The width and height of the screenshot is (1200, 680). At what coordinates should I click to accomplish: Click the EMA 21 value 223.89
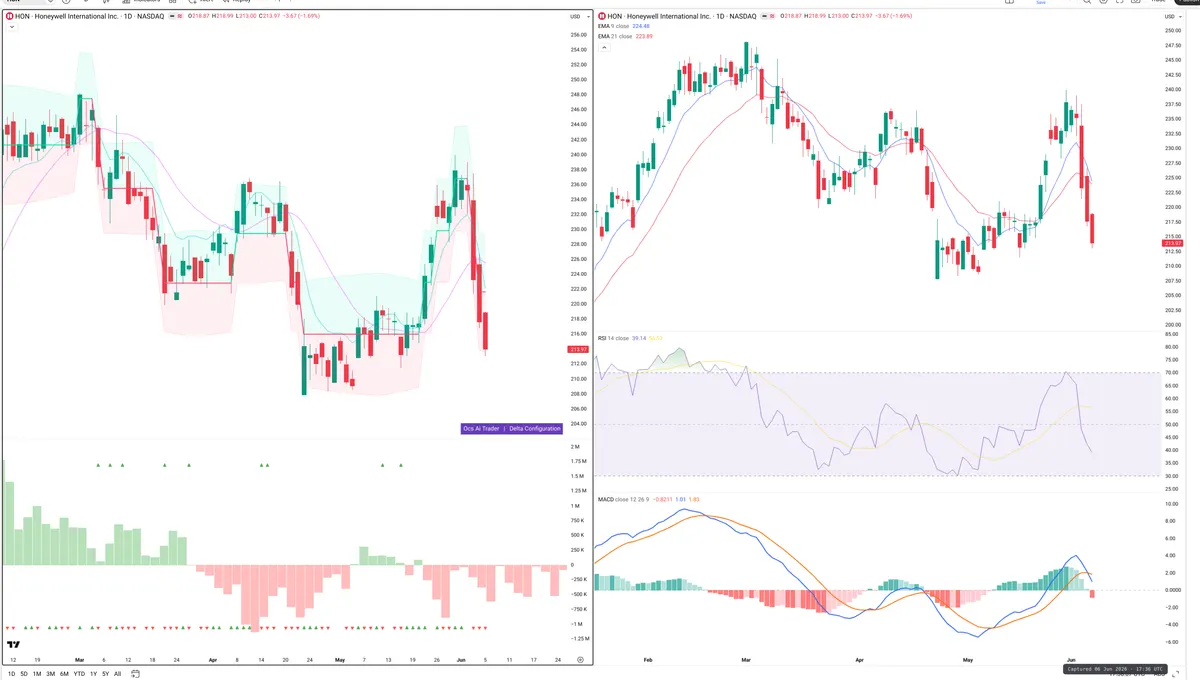643,37
